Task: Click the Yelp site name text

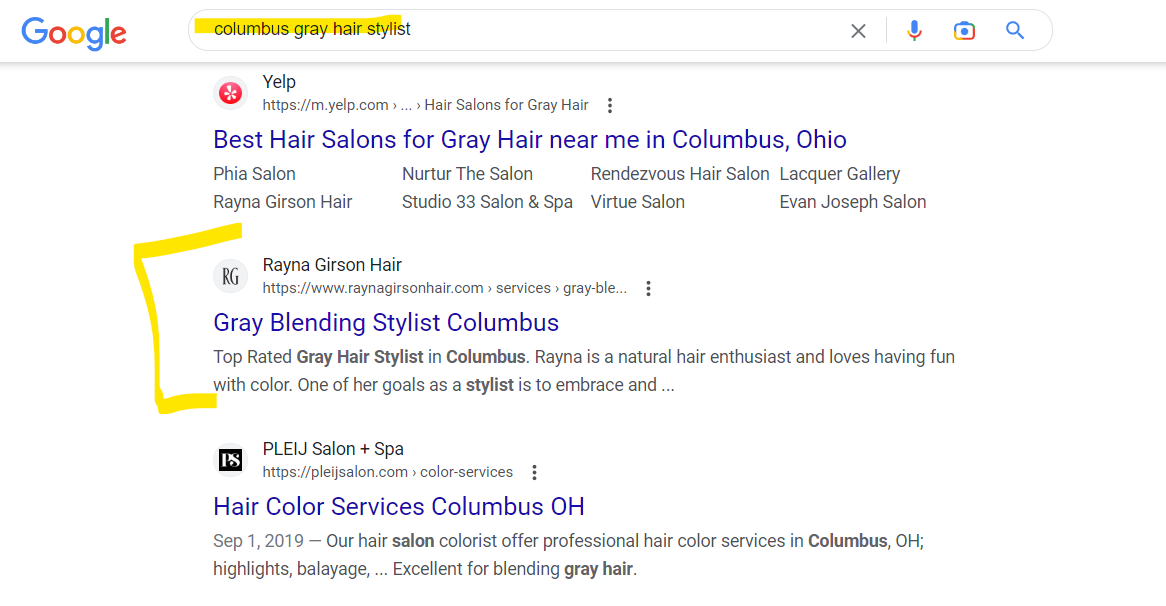Action: [279, 83]
